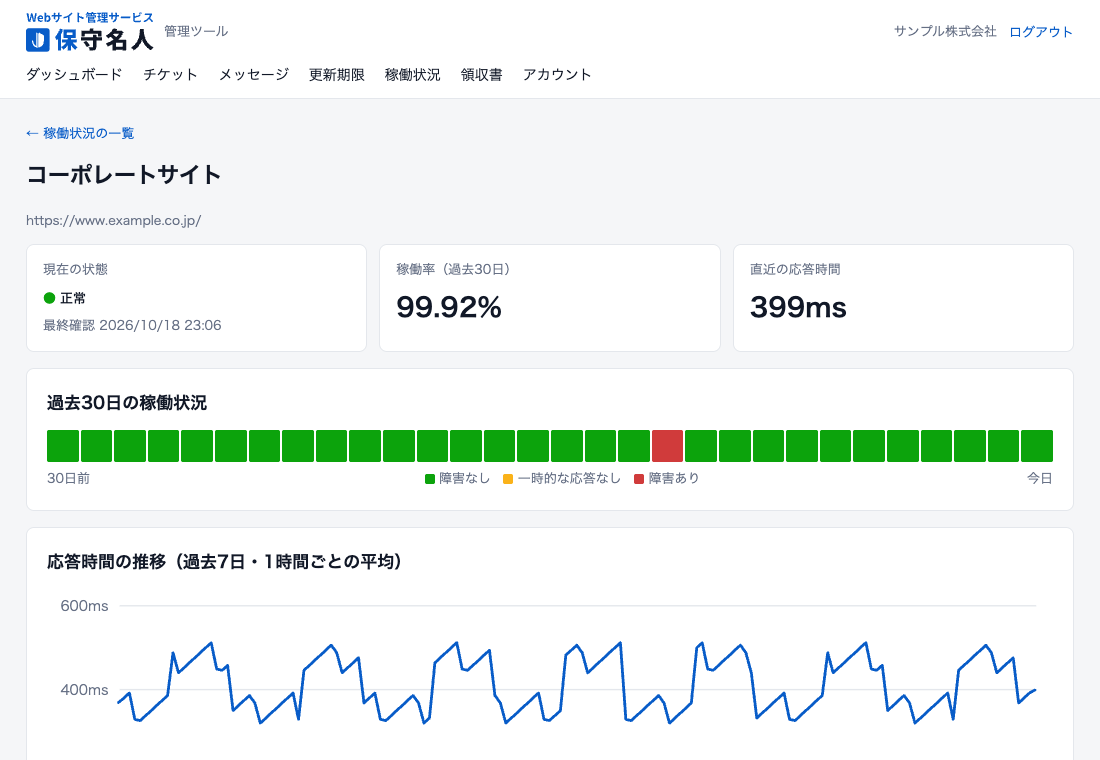Select the red outage day block

pos(667,446)
